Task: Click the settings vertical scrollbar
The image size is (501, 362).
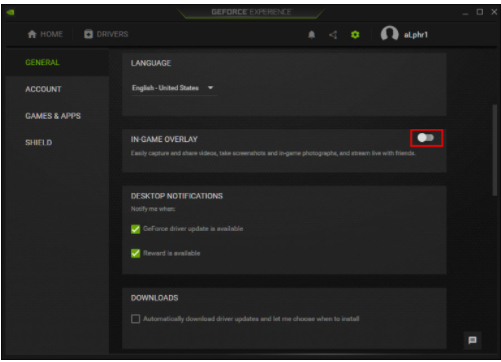Action: (495, 150)
